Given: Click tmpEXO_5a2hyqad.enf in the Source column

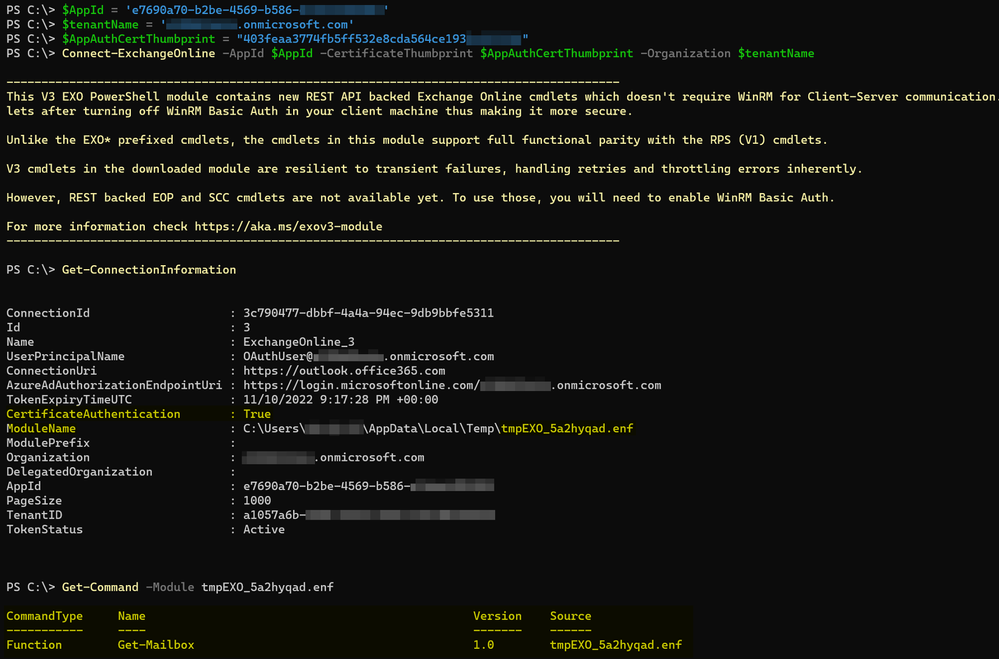Looking at the screenshot, I should click(x=615, y=644).
